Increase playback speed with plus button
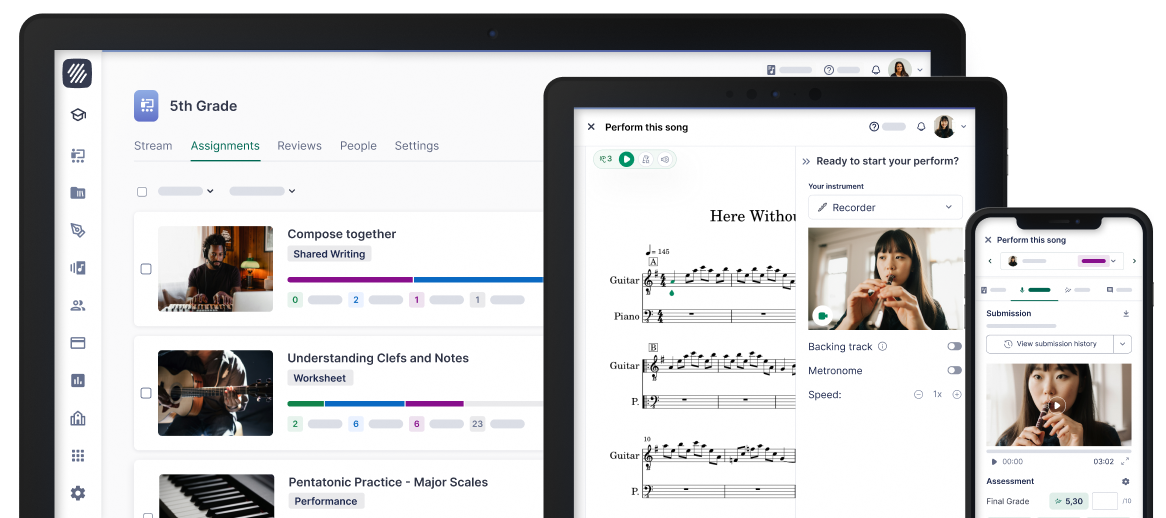Viewport: 1166px width, 518px height. click(957, 395)
